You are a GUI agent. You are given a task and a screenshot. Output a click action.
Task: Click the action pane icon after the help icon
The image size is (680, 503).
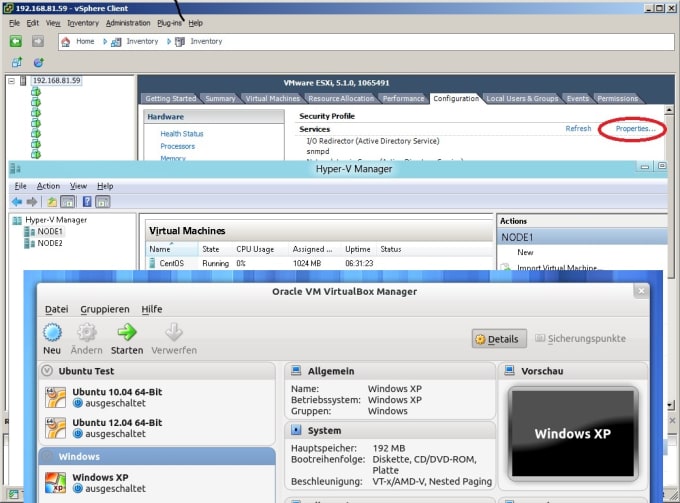point(103,202)
